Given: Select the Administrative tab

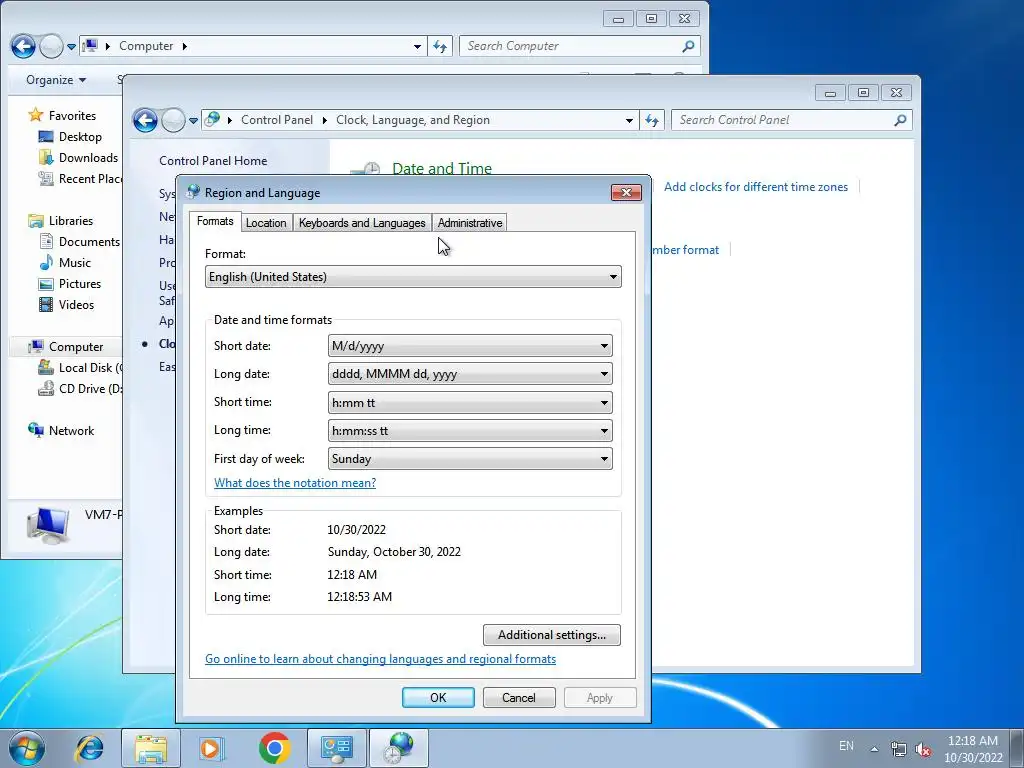Looking at the screenshot, I should pyautogui.click(x=470, y=223).
